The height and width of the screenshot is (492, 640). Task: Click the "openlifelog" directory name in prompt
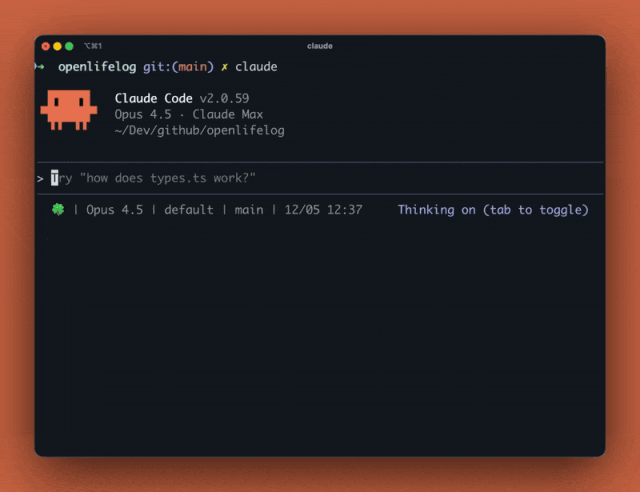click(98, 66)
